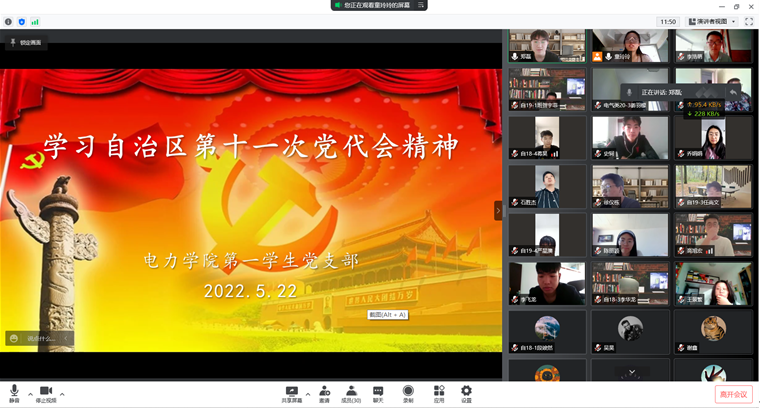This screenshot has height=410, width=760.
Task: Show more participants with down chevron
Action: pos(632,372)
